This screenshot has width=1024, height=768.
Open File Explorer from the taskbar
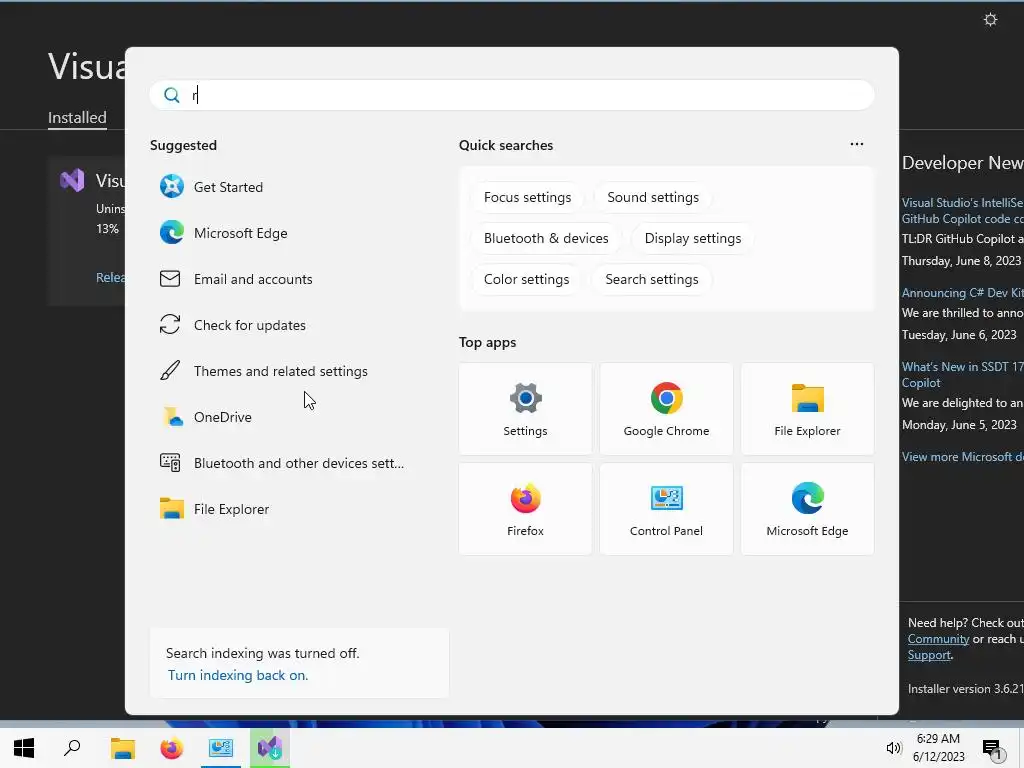(x=122, y=748)
